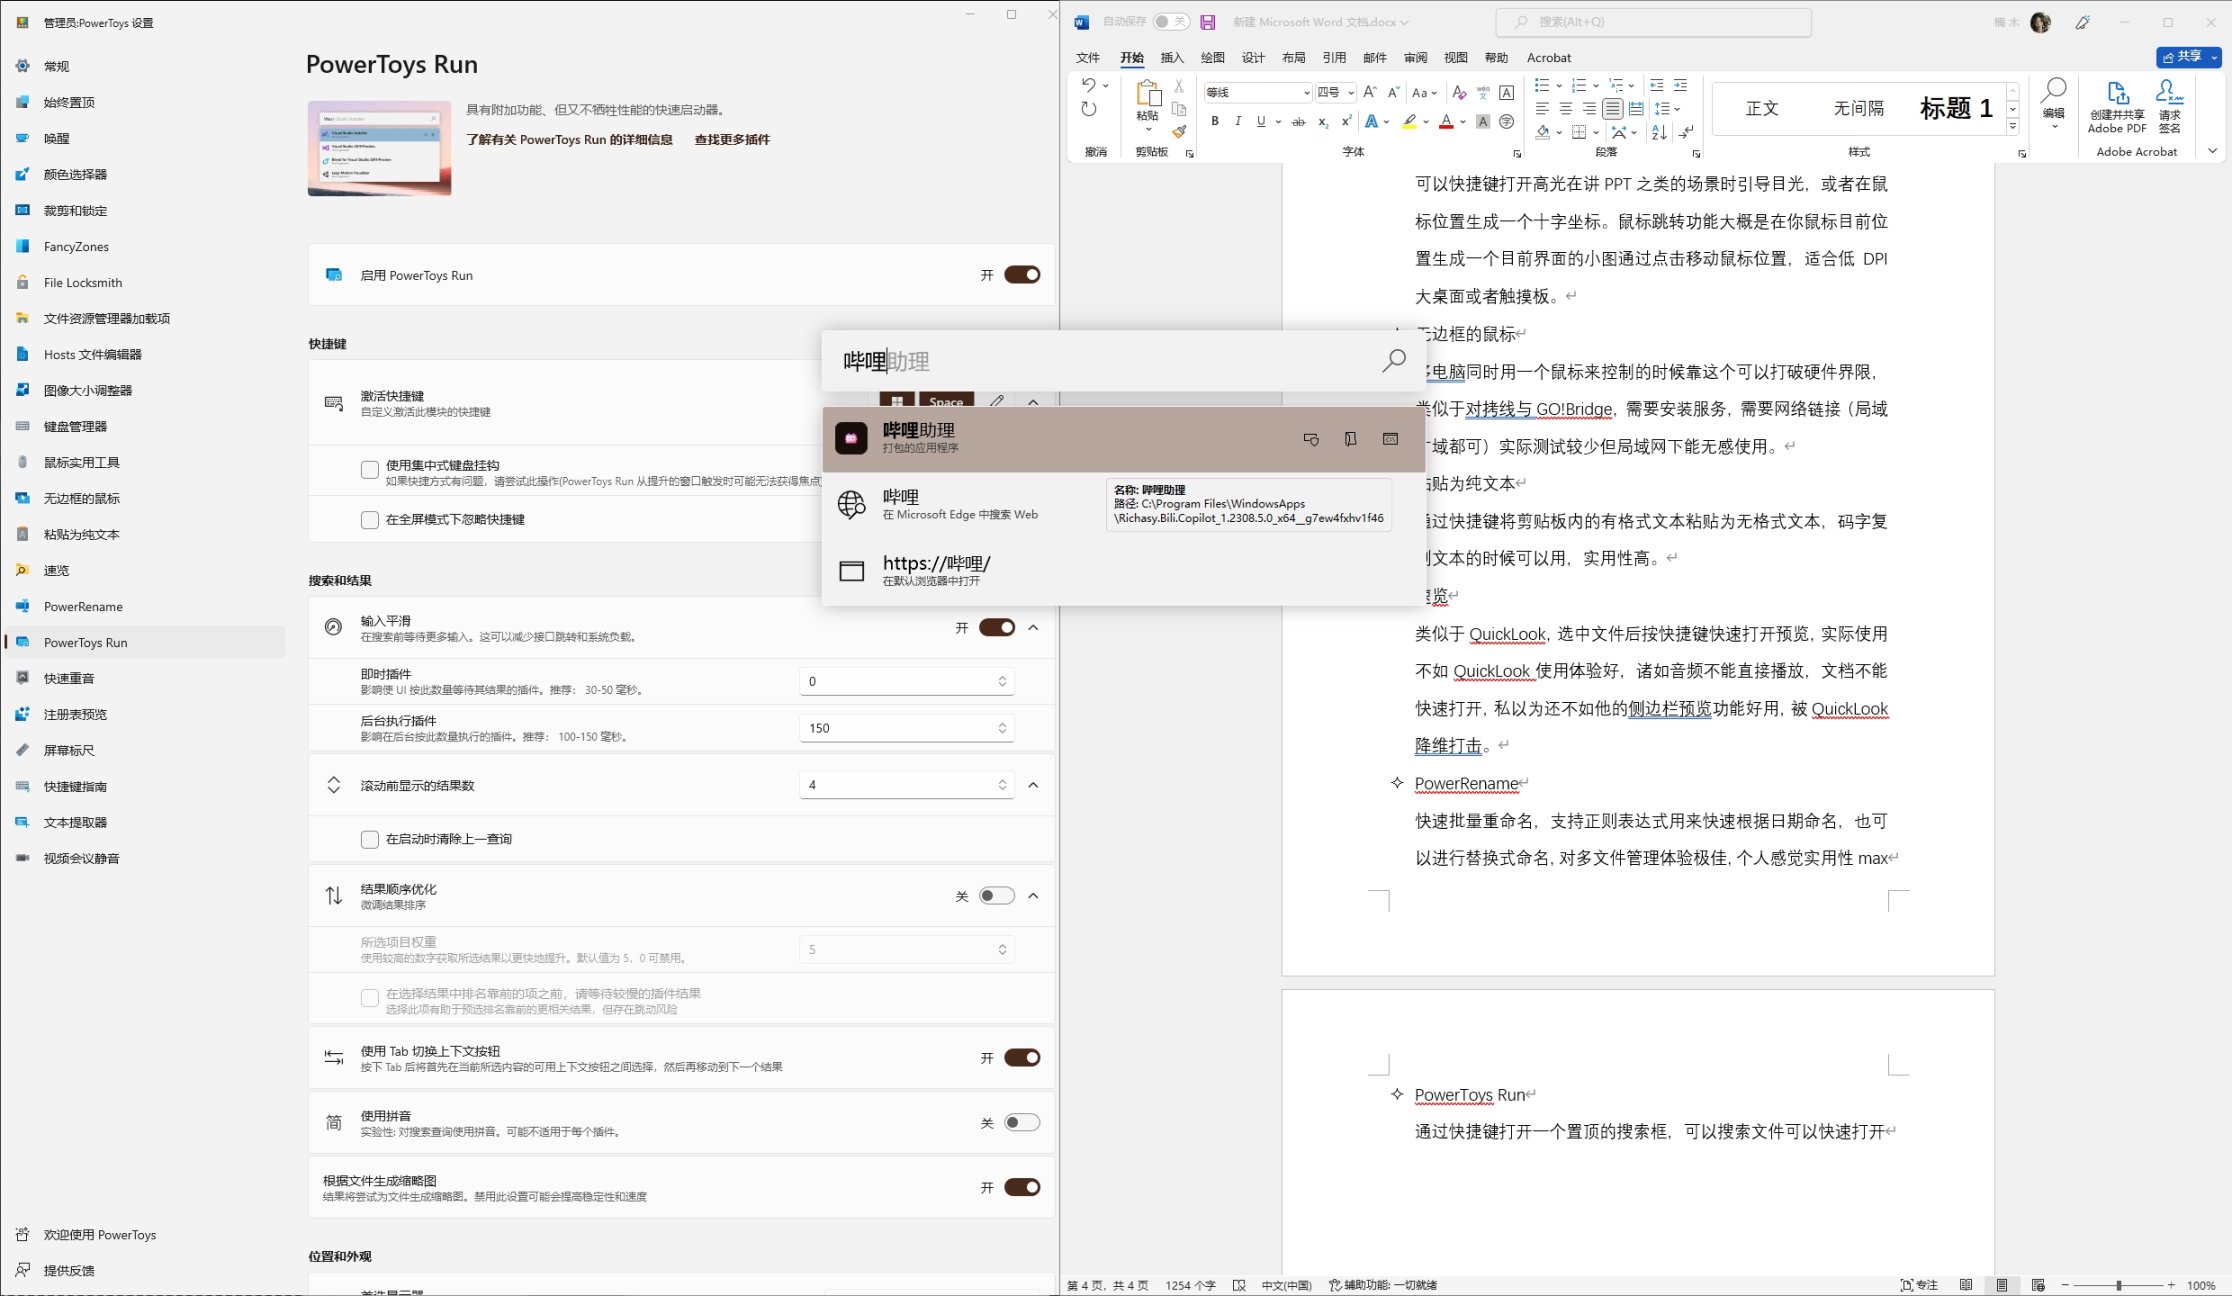Screen dimensions: 2232x1296
Task: Open the 查找更多插件 link
Action: coord(732,139)
